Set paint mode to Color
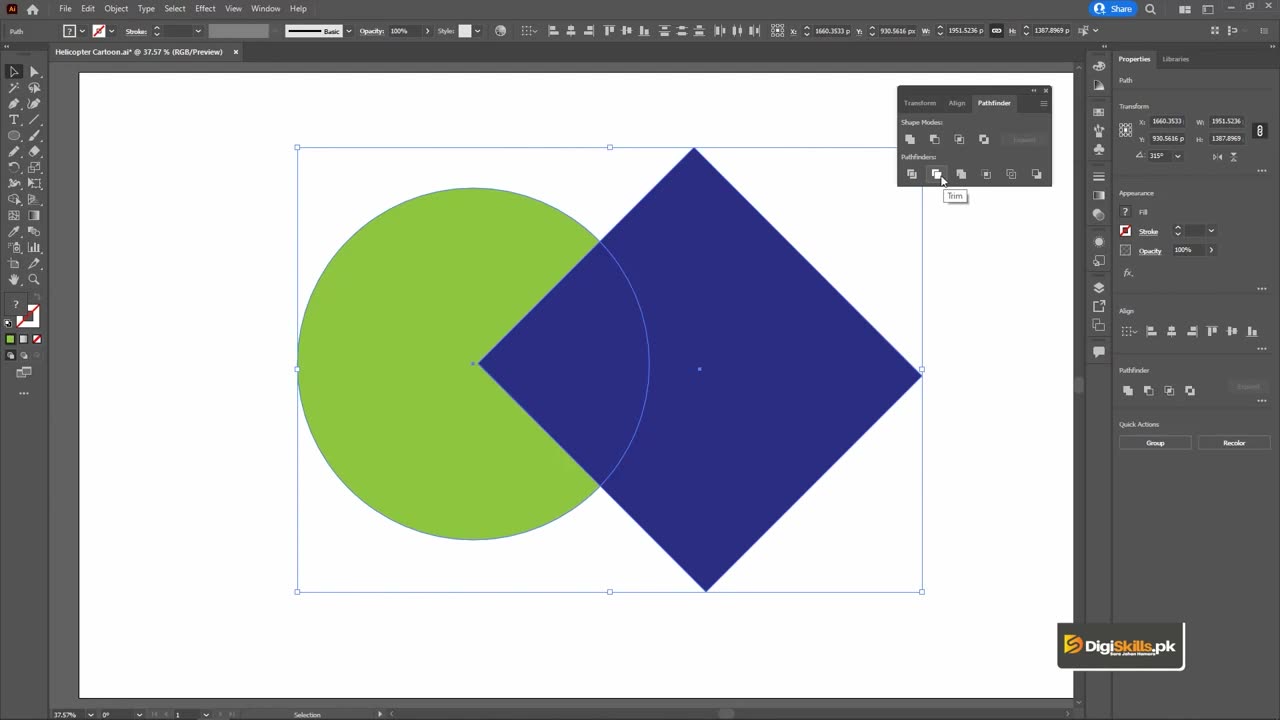Viewport: 1280px width, 720px height. tap(11, 339)
